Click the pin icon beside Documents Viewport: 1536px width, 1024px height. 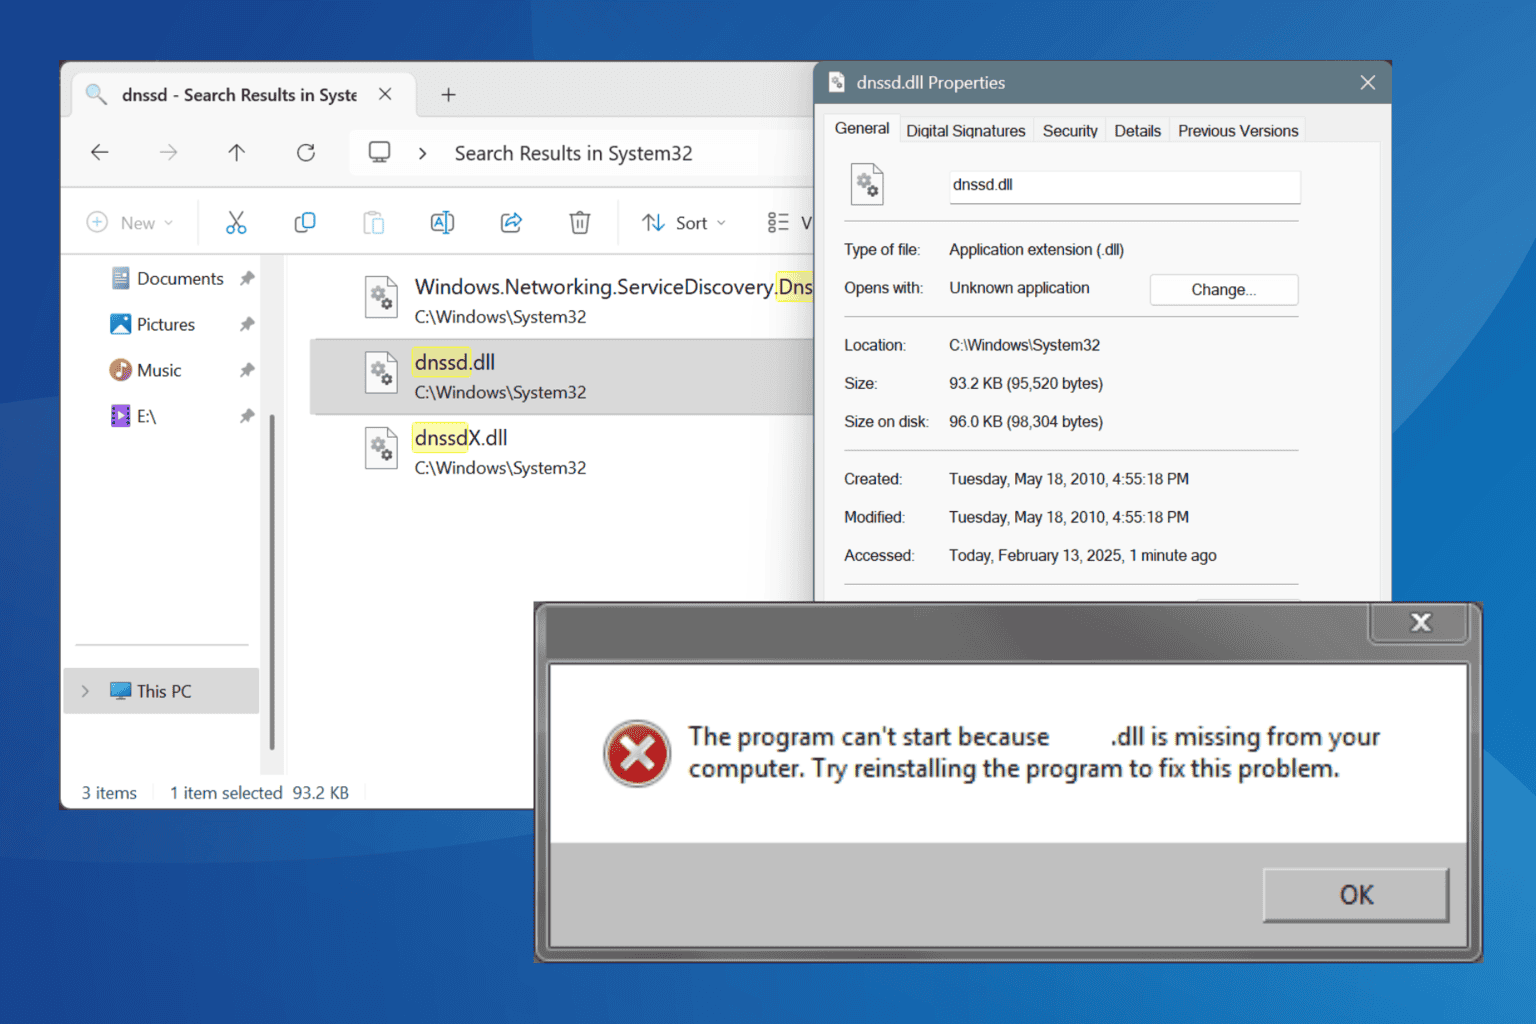click(247, 278)
